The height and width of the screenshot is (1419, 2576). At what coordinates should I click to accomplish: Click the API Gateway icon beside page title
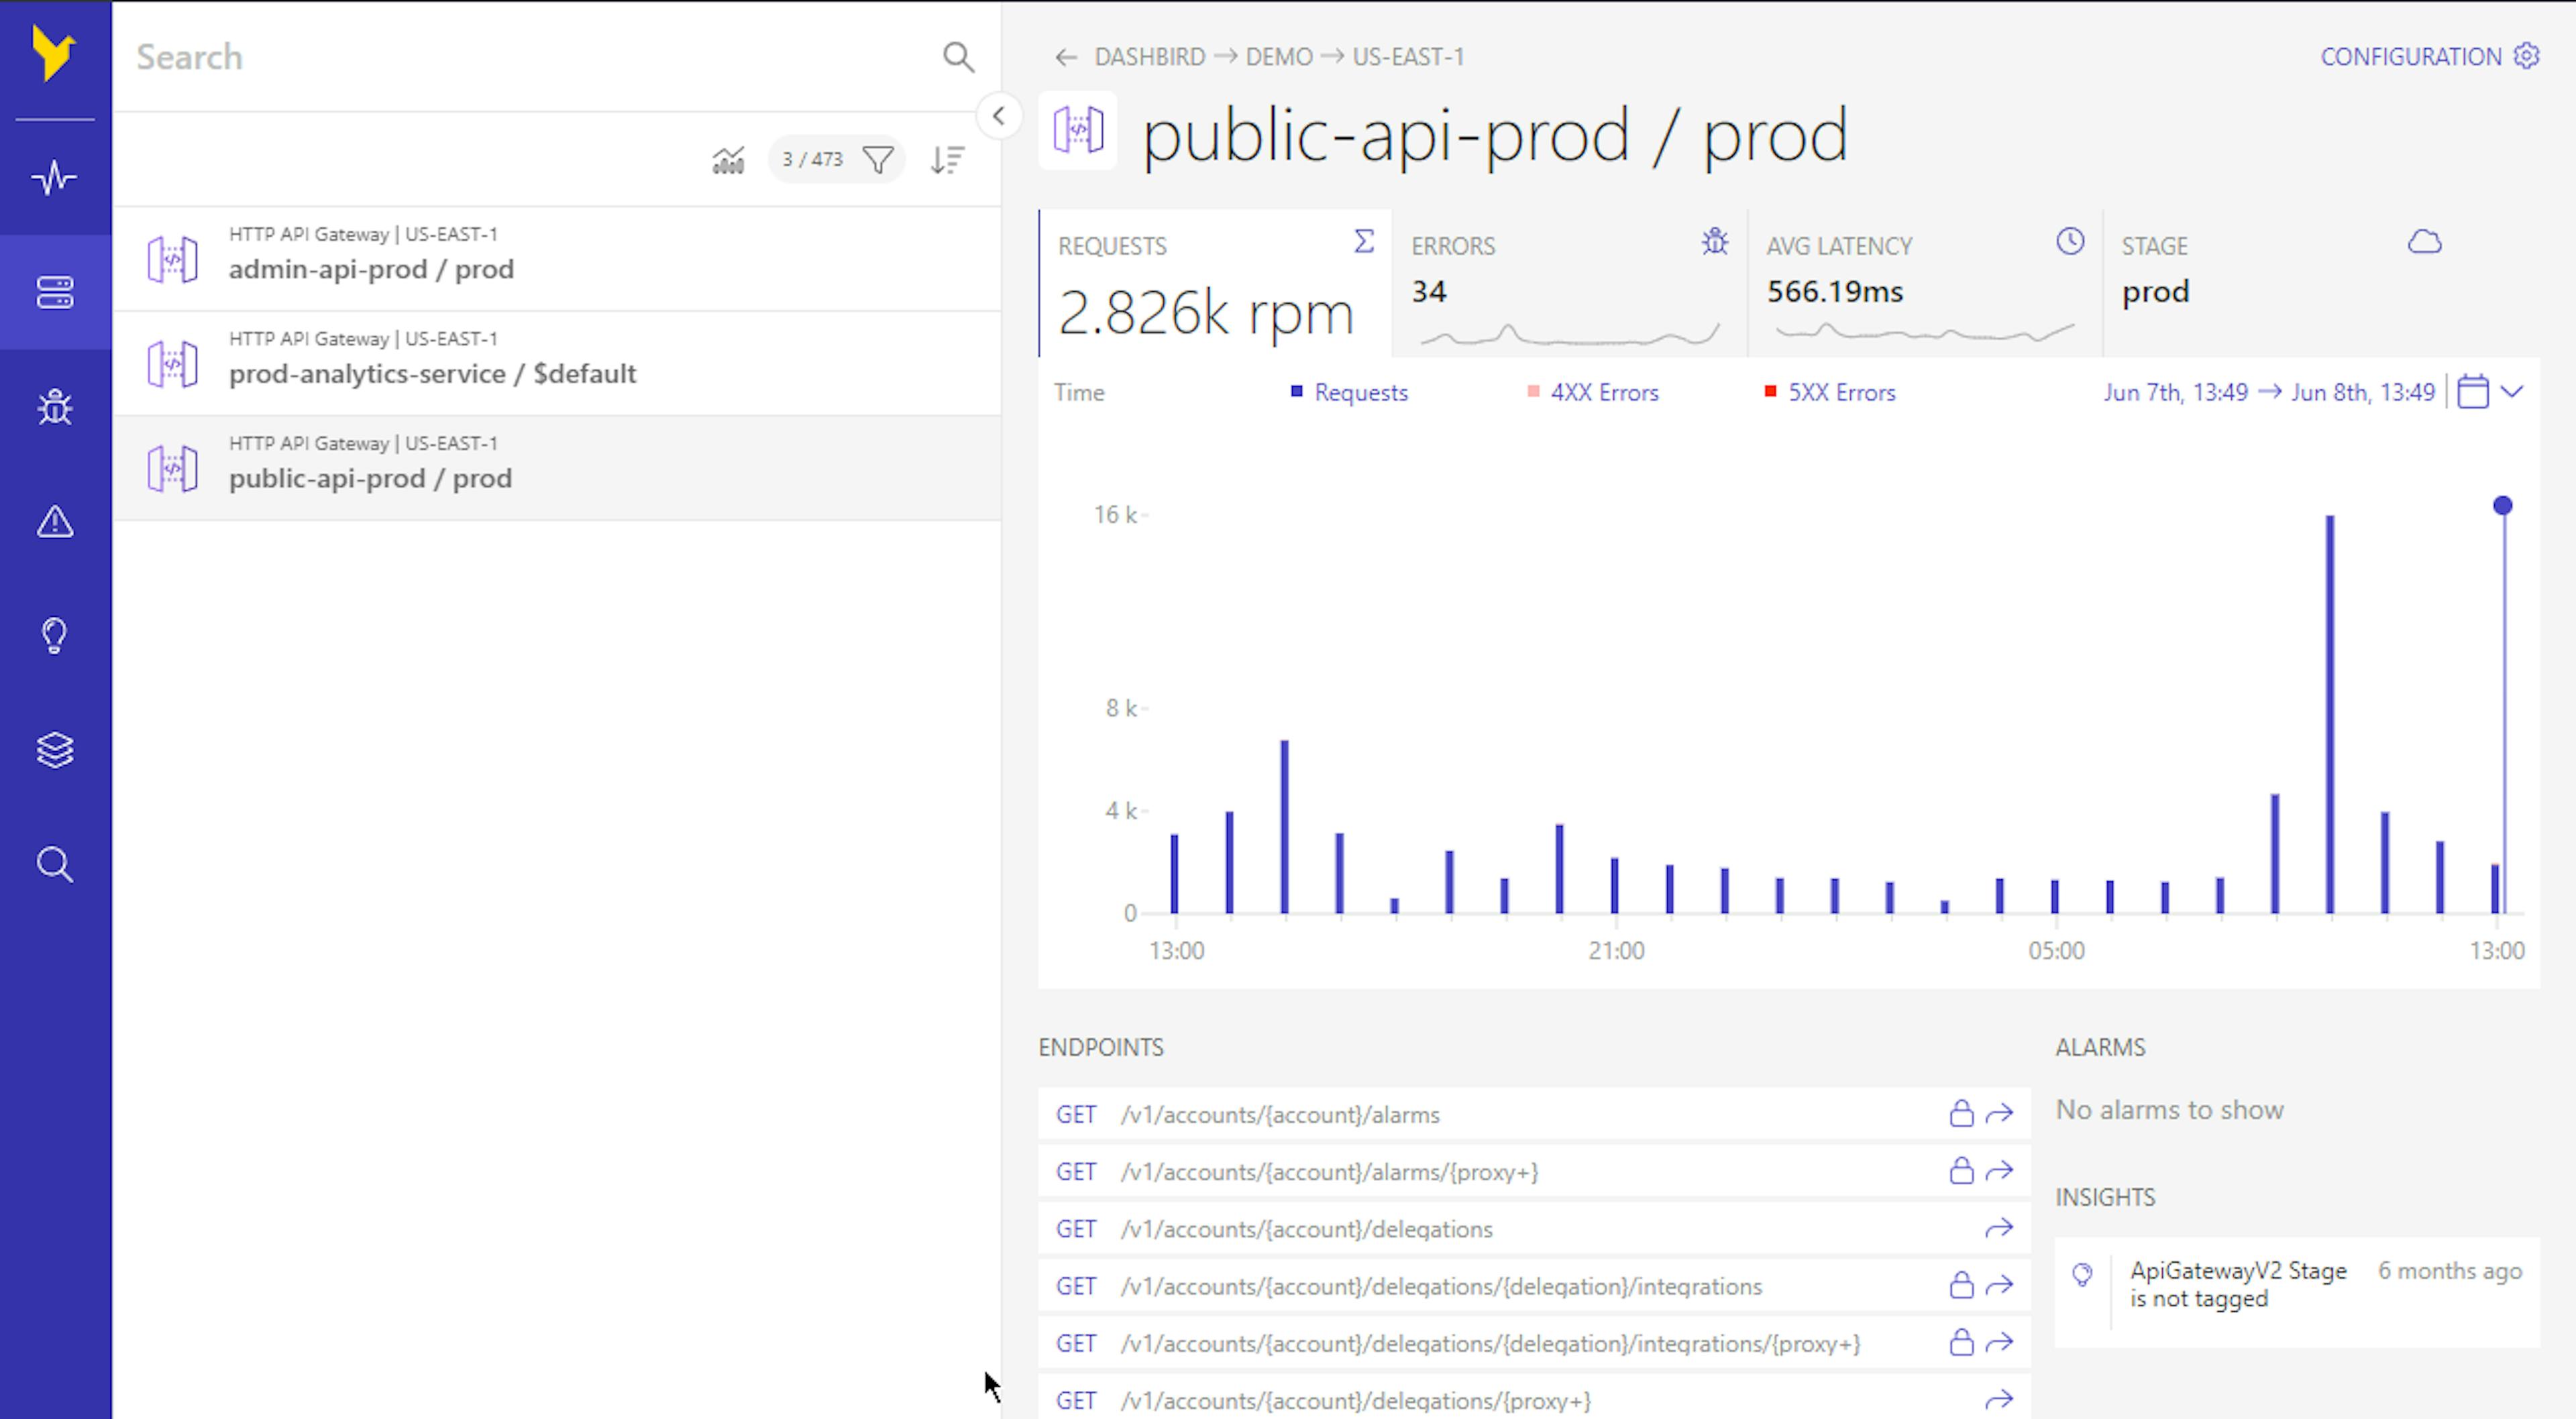tap(1078, 130)
